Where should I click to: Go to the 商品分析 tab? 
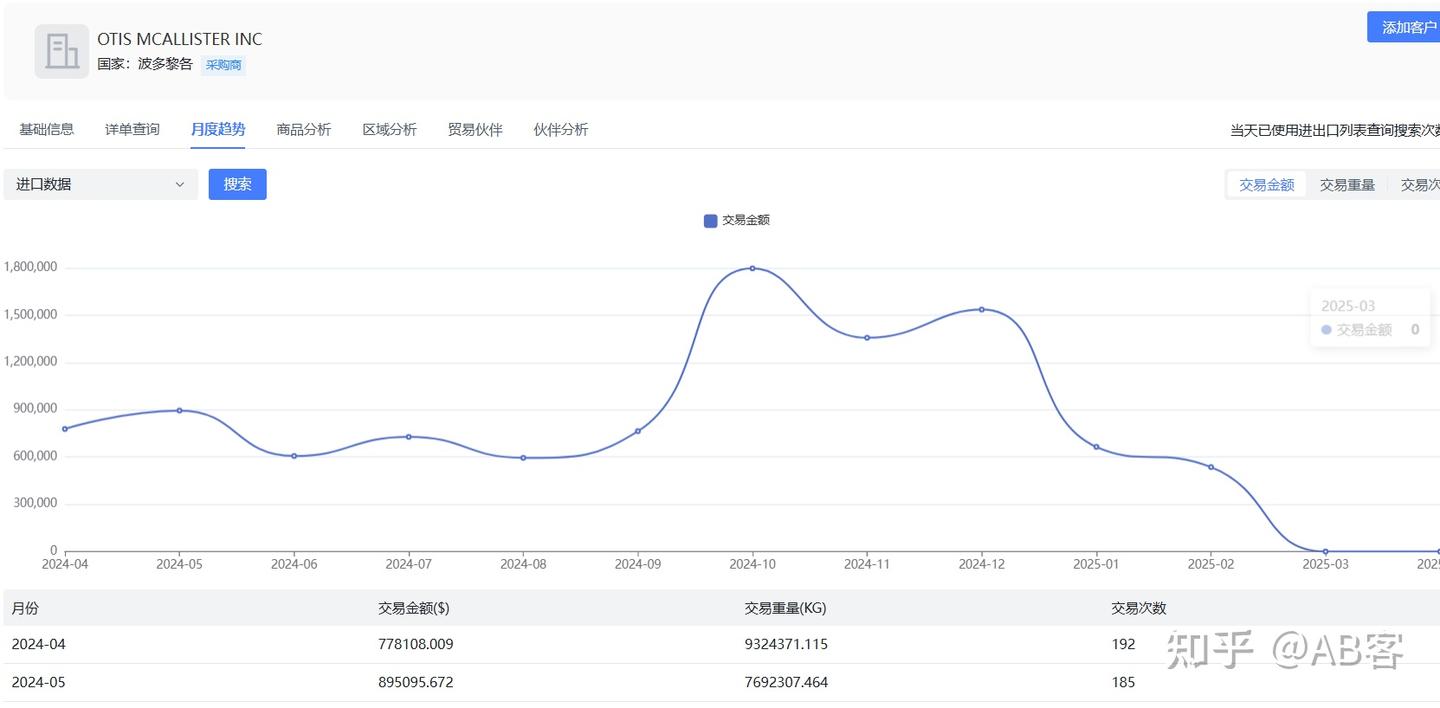coord(304,130)
